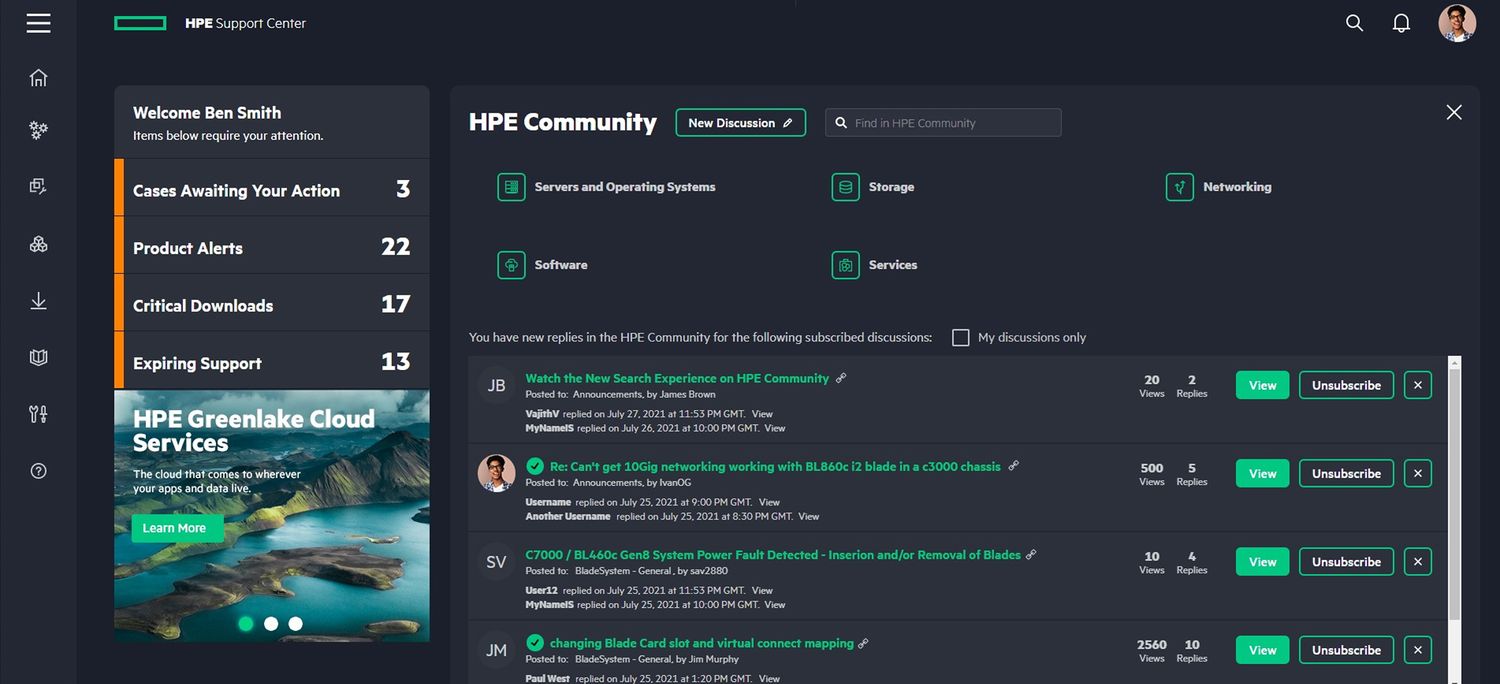Viewport: 1500px width, 684px height.
Task: Open Product Alerts item
Action: 272,246
